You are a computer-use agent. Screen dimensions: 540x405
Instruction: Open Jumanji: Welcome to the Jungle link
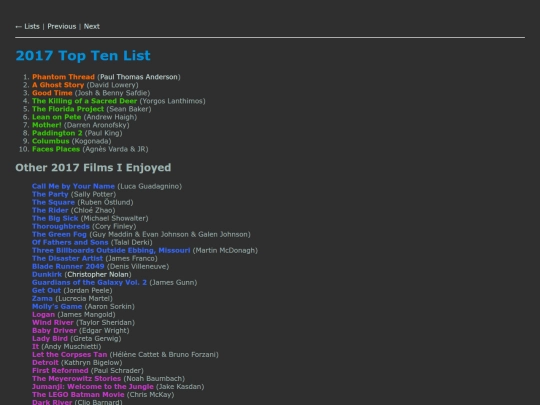point(93,387)
